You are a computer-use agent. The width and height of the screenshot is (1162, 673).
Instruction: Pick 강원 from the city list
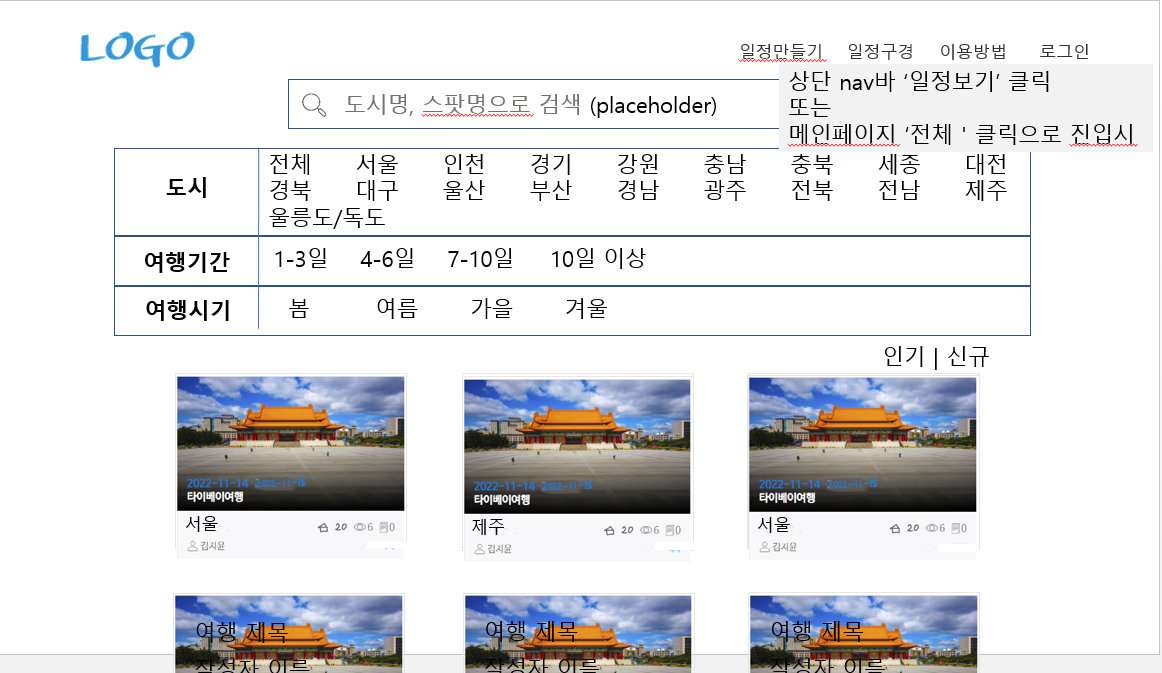tap(638, 164)
